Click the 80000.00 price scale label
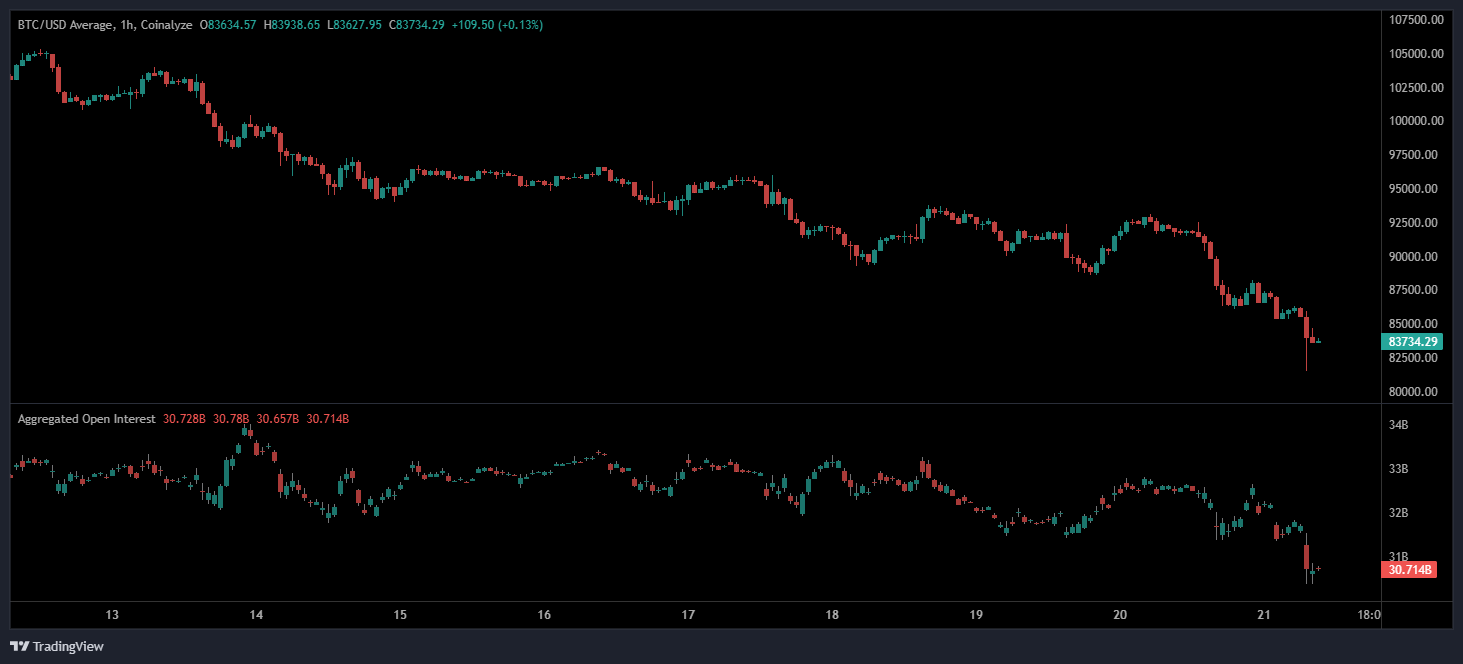This screenshot has width=1463, height=664. click(1415, 392)
